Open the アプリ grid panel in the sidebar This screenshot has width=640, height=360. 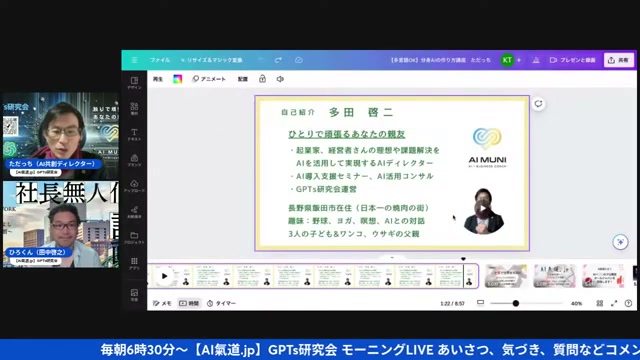[134, 263]
